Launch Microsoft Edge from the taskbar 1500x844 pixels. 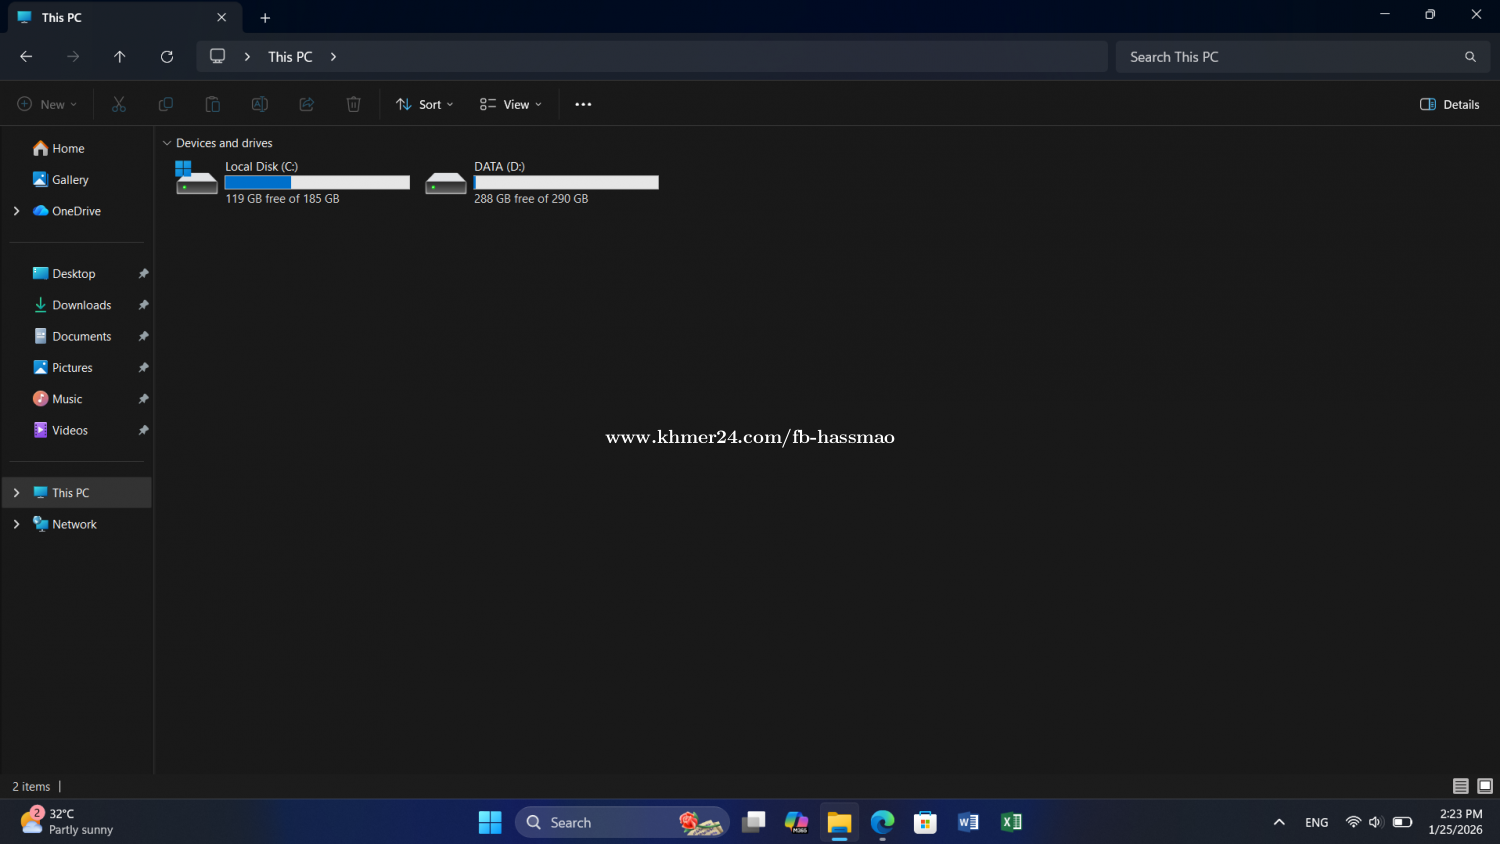(x=882, y=822)
